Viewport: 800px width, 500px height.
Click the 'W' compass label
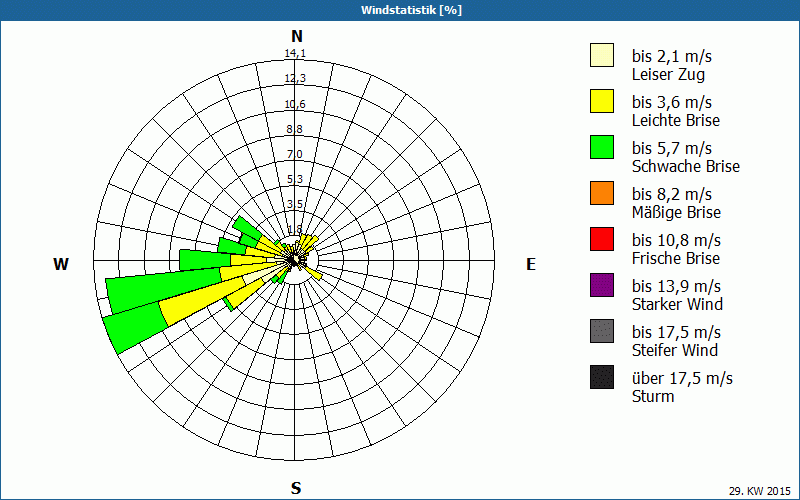(61, 264)
